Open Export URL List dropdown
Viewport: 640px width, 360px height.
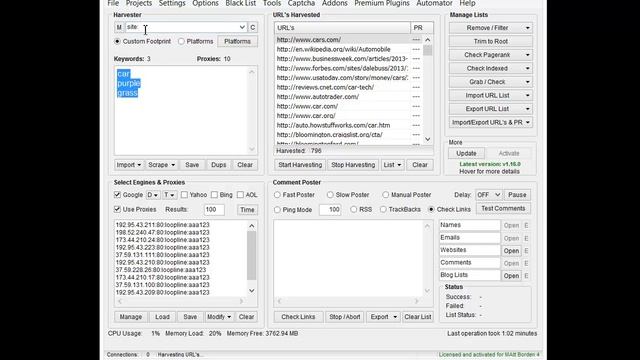[x=491, y=109]
